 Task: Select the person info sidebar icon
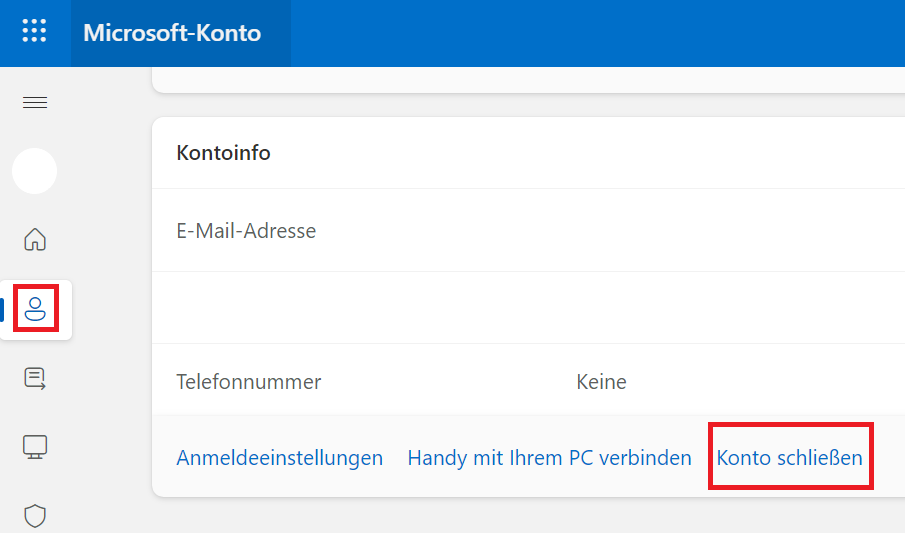pos(35,309)
